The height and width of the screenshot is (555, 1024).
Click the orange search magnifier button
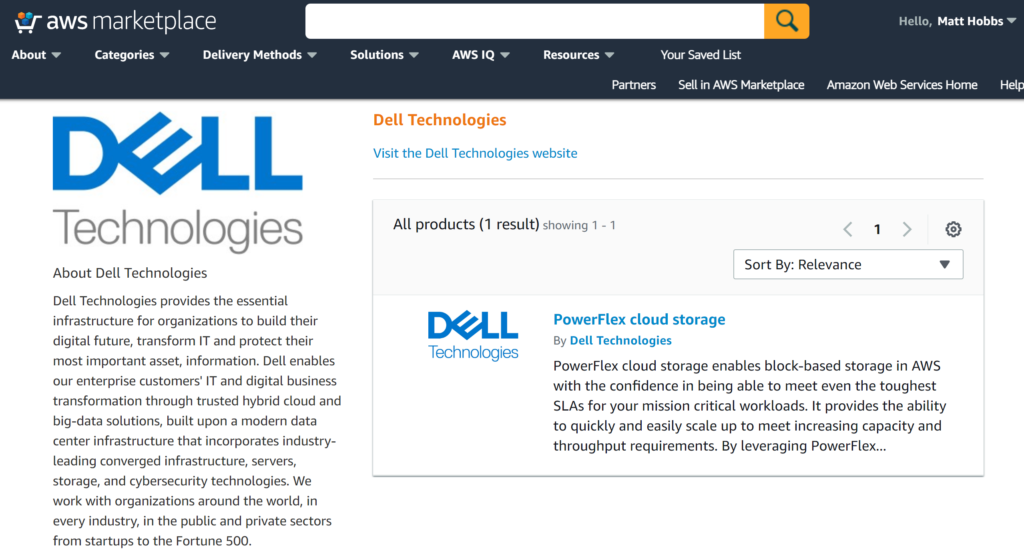[x=786, y=22]
